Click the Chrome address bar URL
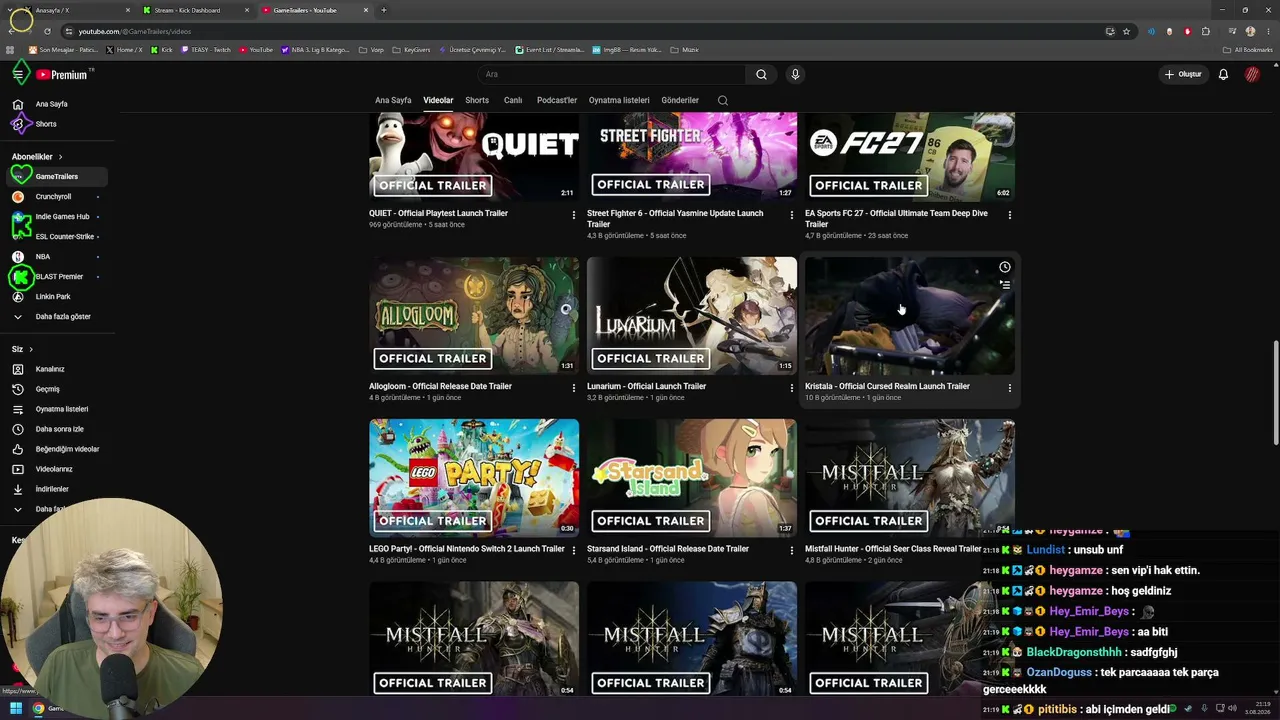This screenshot has height=720, width=1280. [135, 31]
